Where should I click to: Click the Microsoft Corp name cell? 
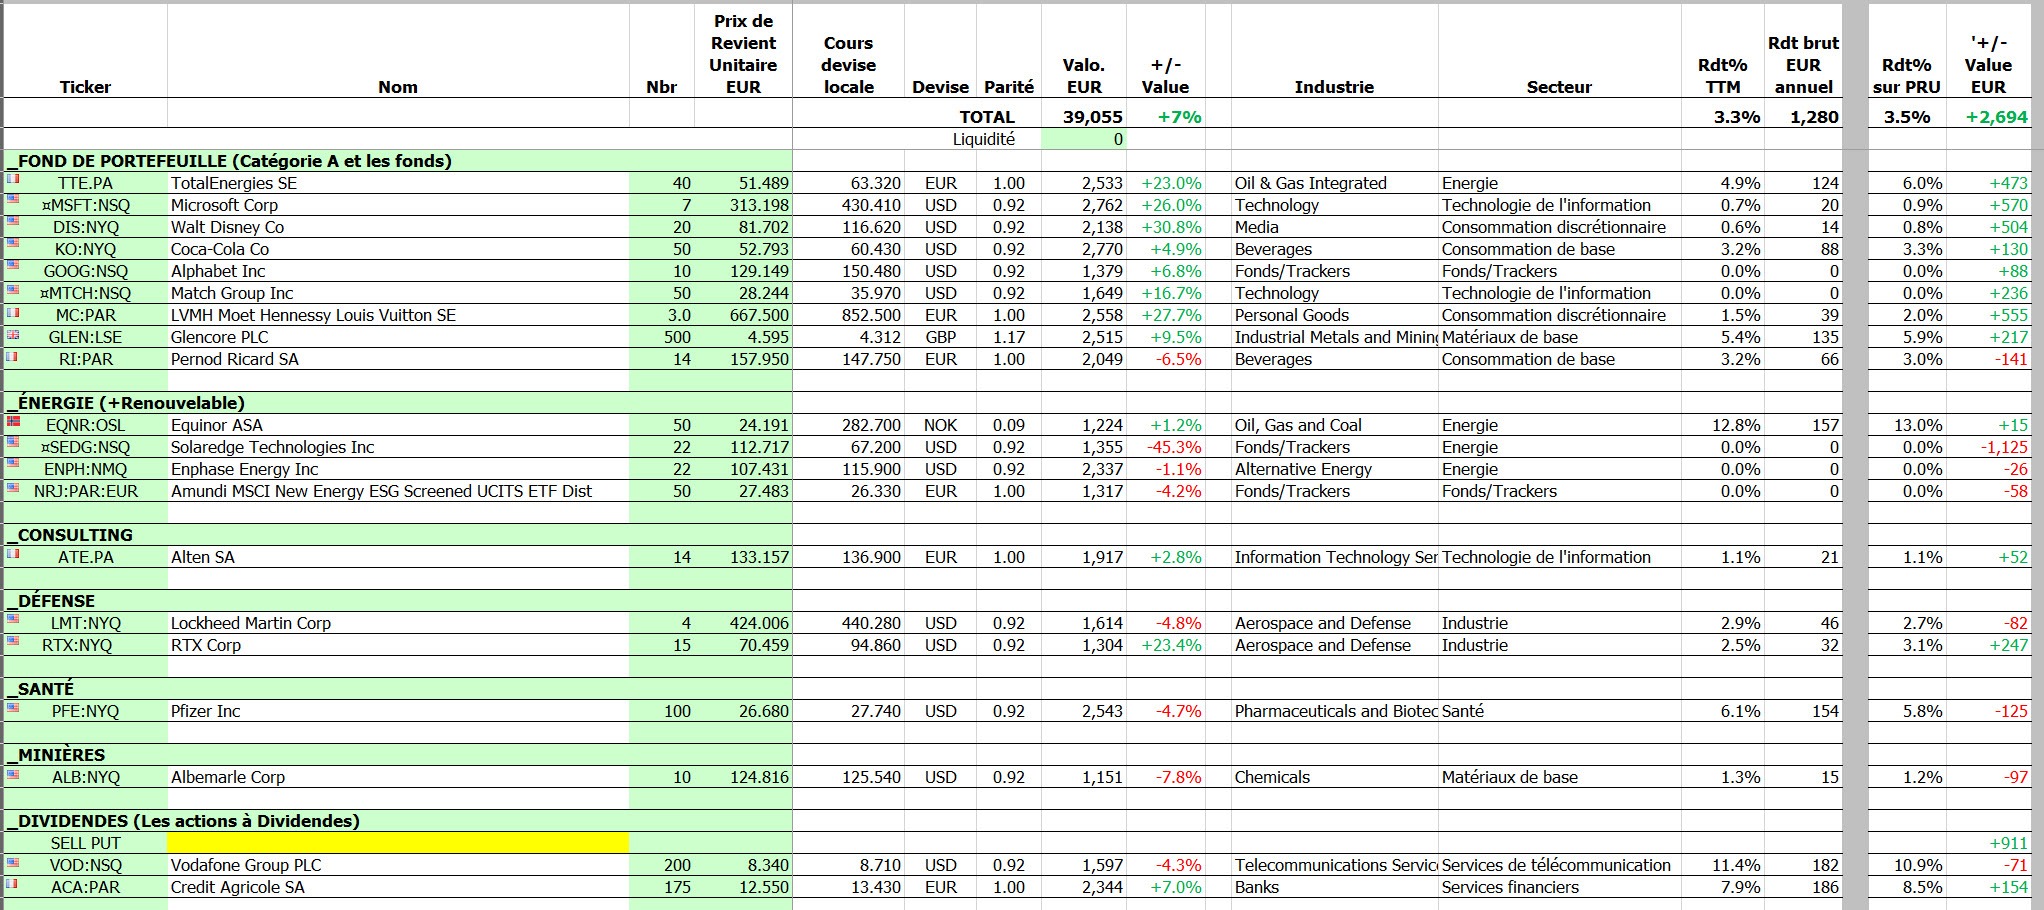[398, 205]
